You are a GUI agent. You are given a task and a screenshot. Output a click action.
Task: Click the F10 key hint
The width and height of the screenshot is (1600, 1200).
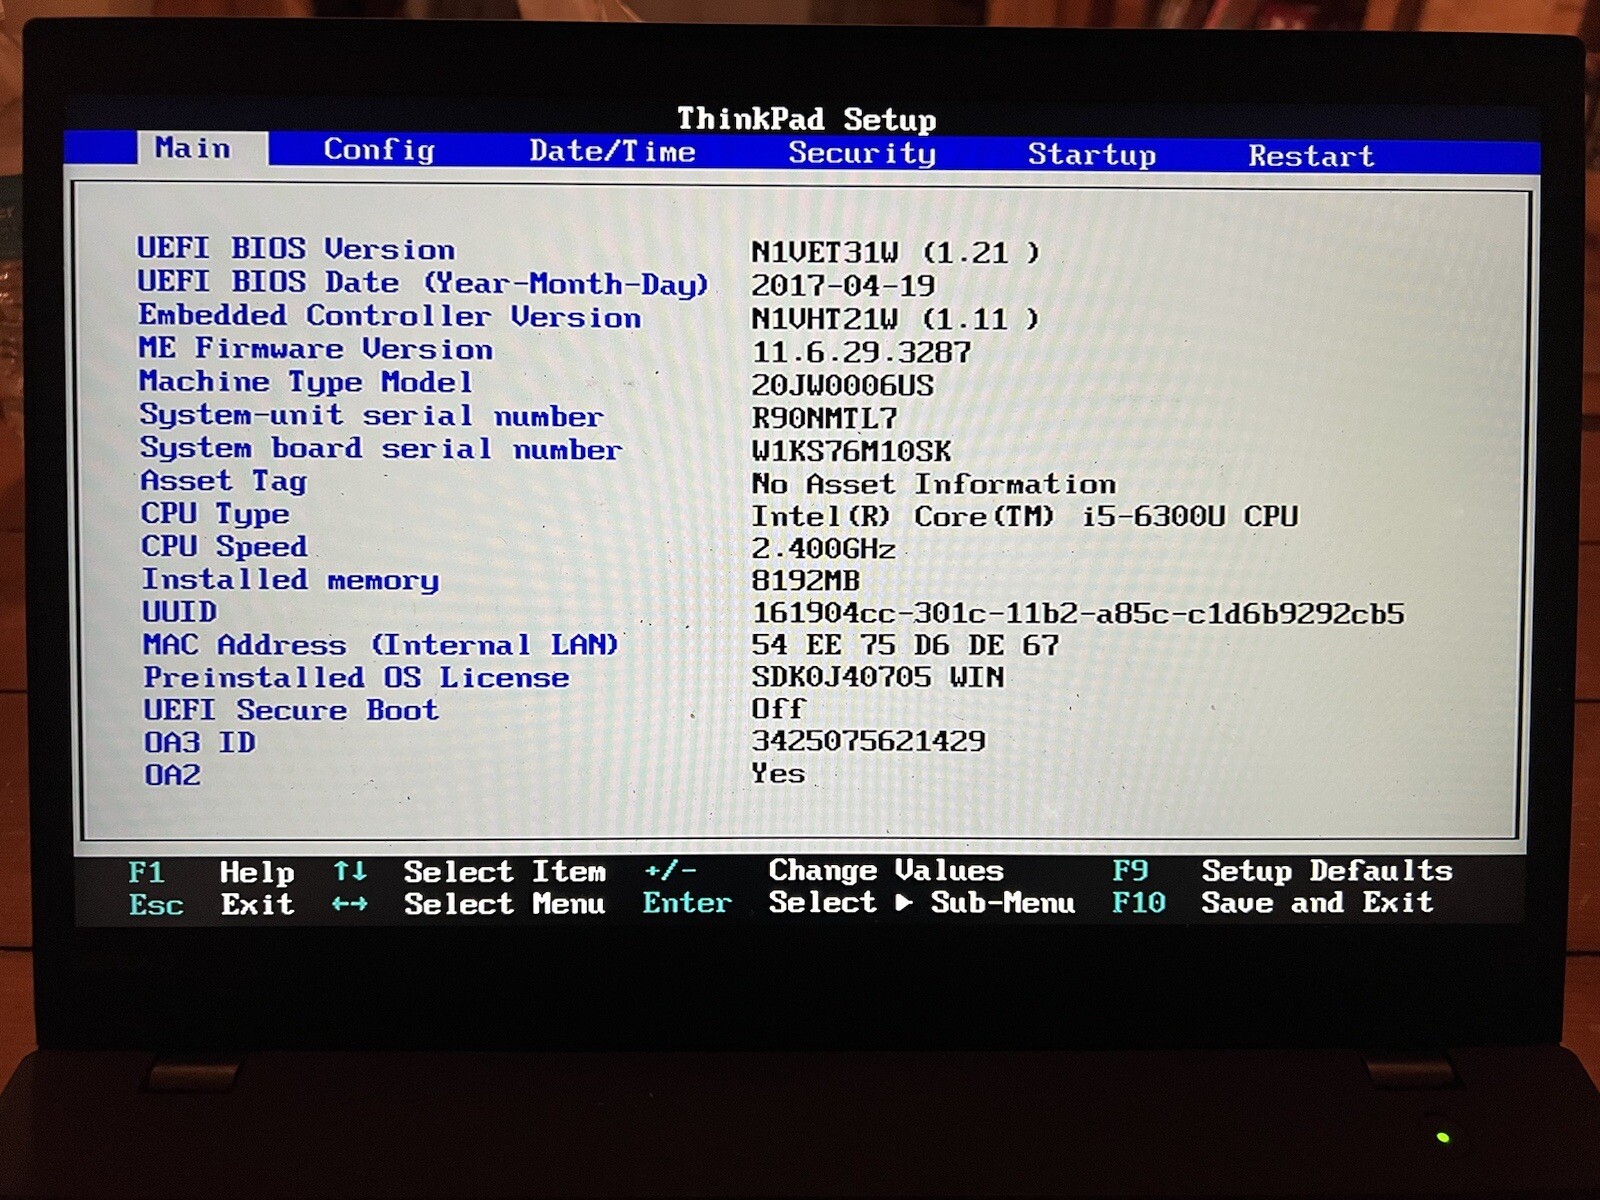(x=1139, y=903)
